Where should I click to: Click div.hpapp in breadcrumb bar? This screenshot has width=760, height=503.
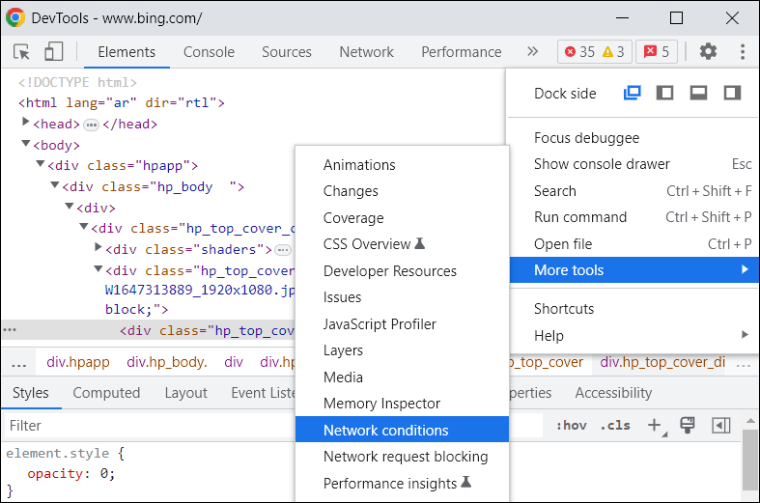78,362
